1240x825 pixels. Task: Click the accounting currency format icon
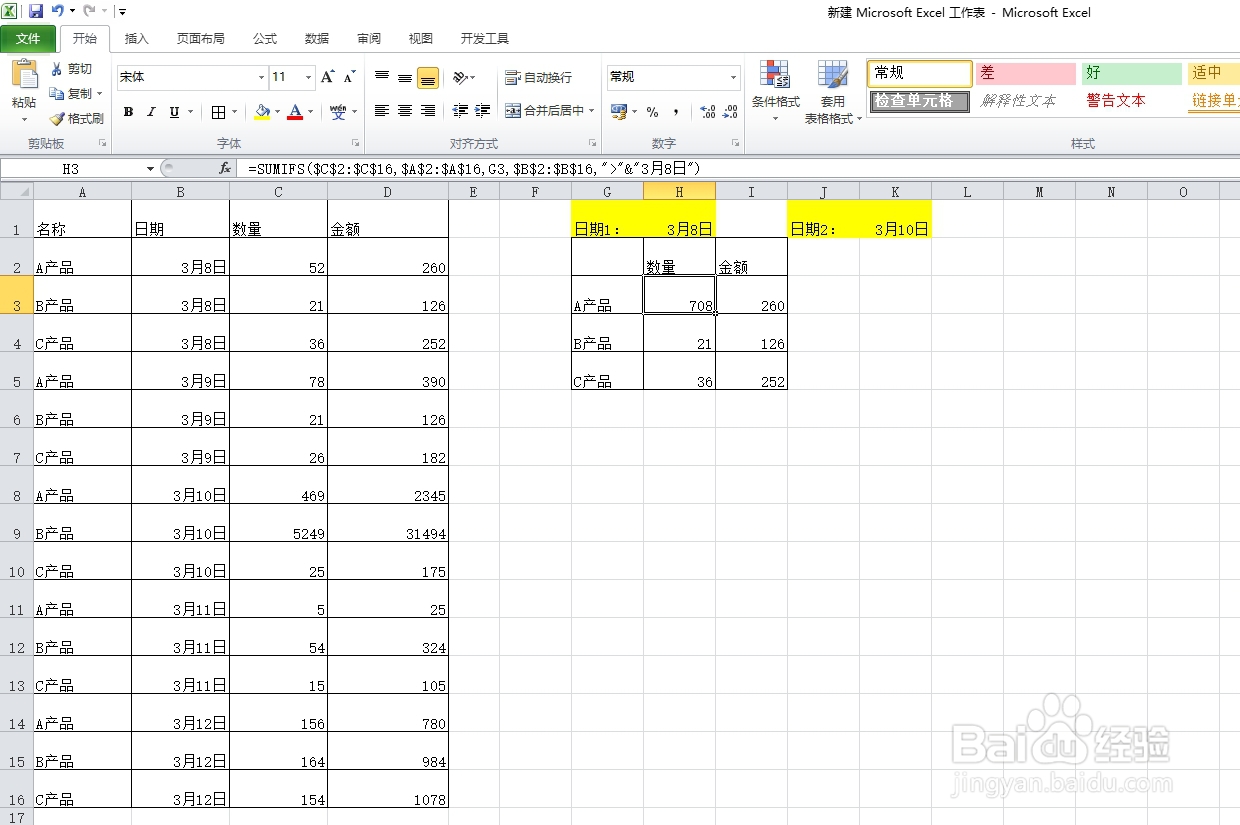(619, 112)
